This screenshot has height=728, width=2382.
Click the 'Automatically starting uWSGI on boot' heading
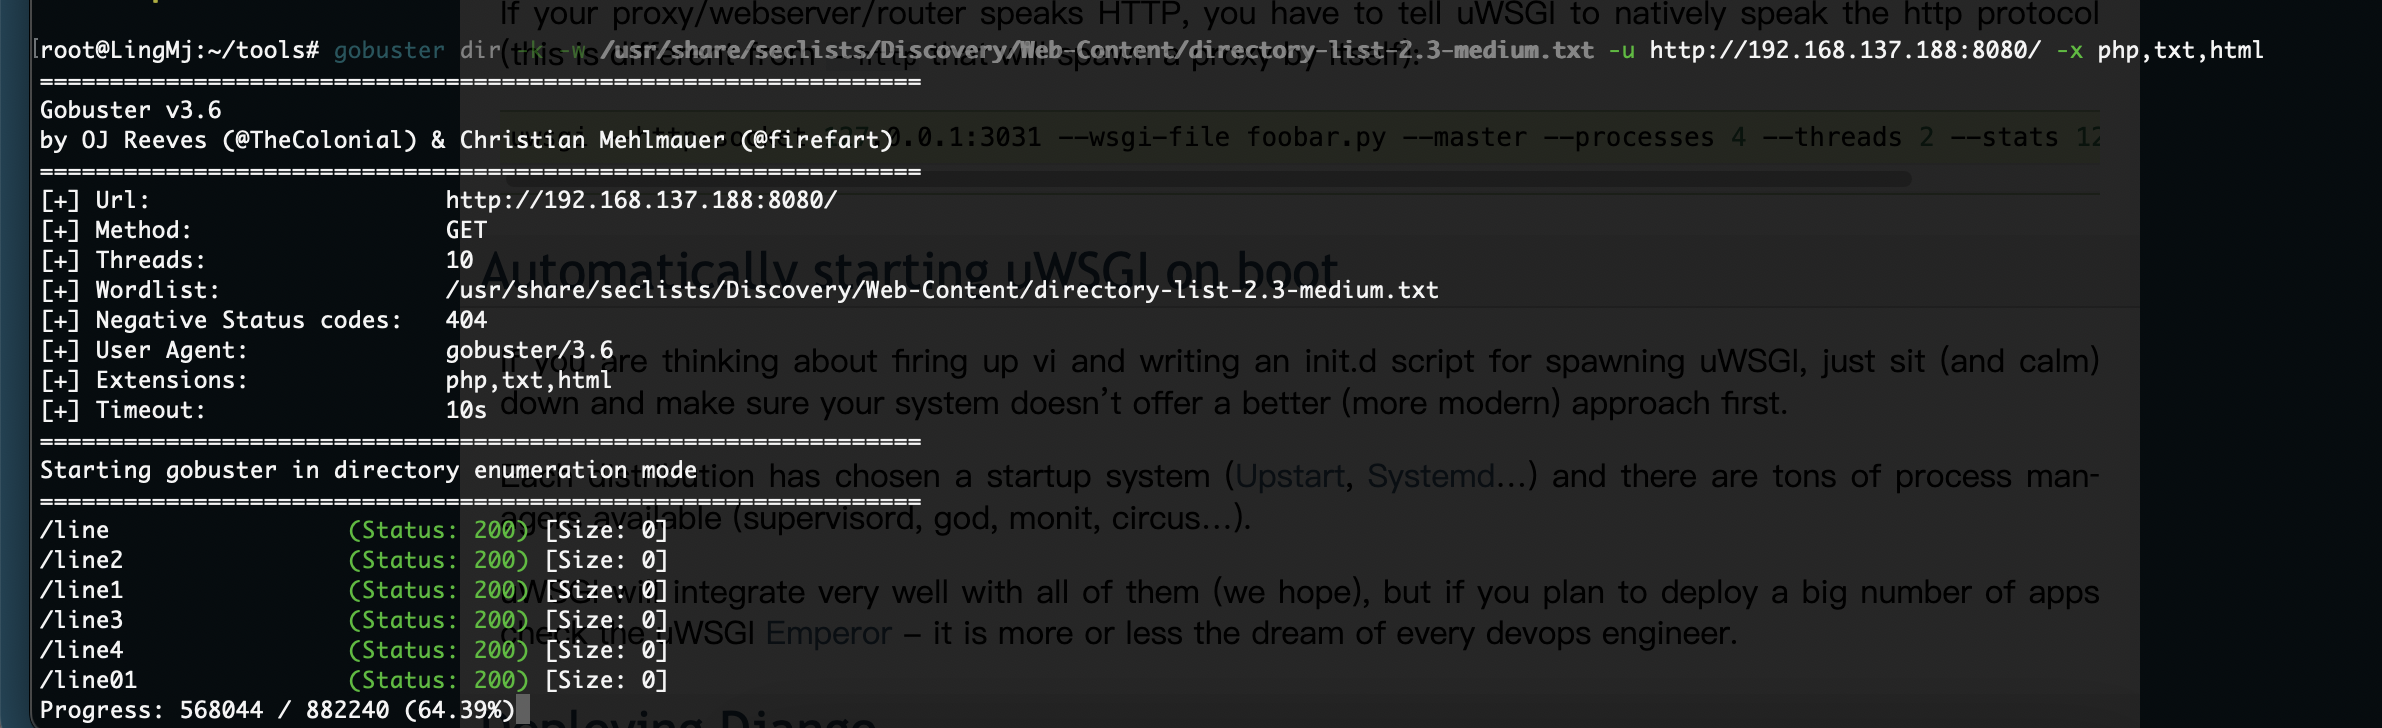click(x=910, y=270)
